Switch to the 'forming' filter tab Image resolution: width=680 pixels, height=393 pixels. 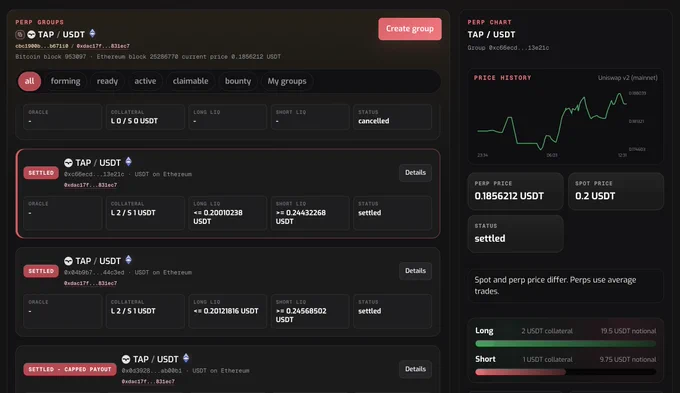[x=65, y=81]
